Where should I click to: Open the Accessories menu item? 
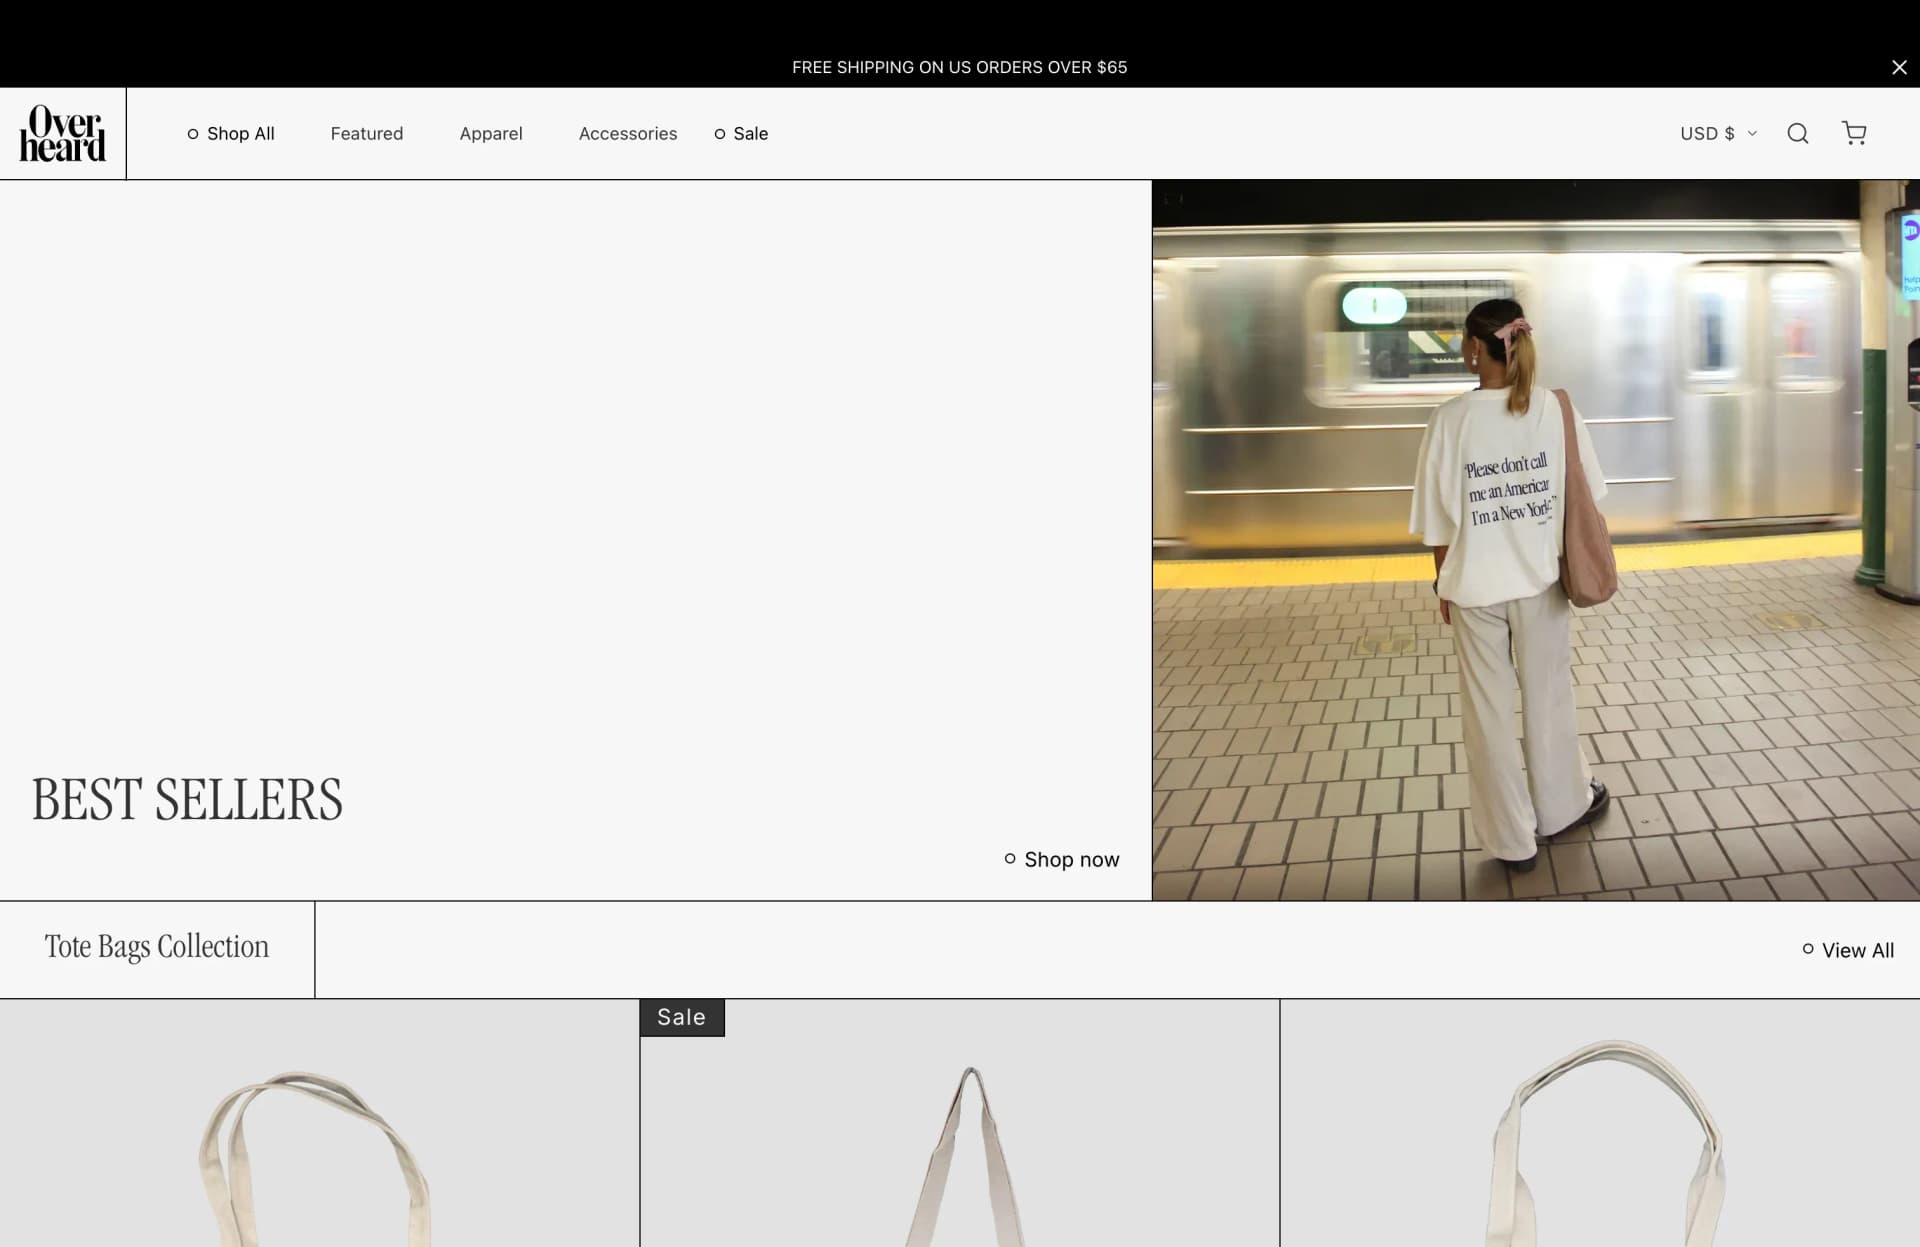tap(628, 133)
